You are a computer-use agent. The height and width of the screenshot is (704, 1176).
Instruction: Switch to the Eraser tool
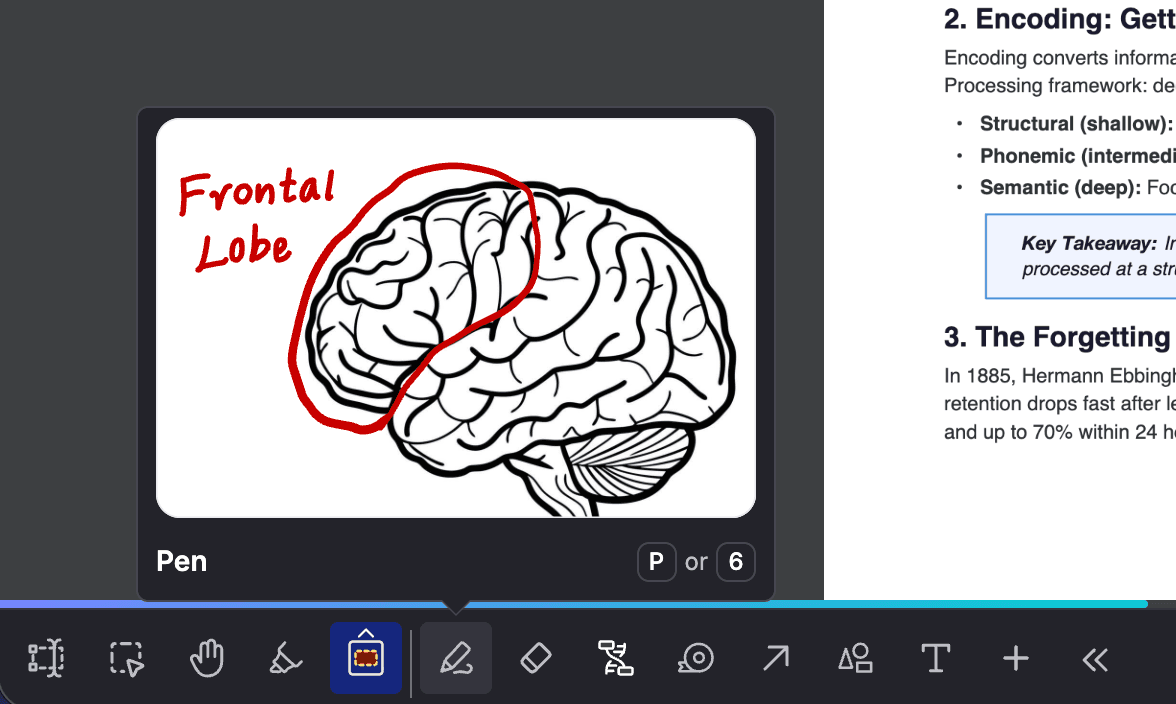tap(536, 658)
